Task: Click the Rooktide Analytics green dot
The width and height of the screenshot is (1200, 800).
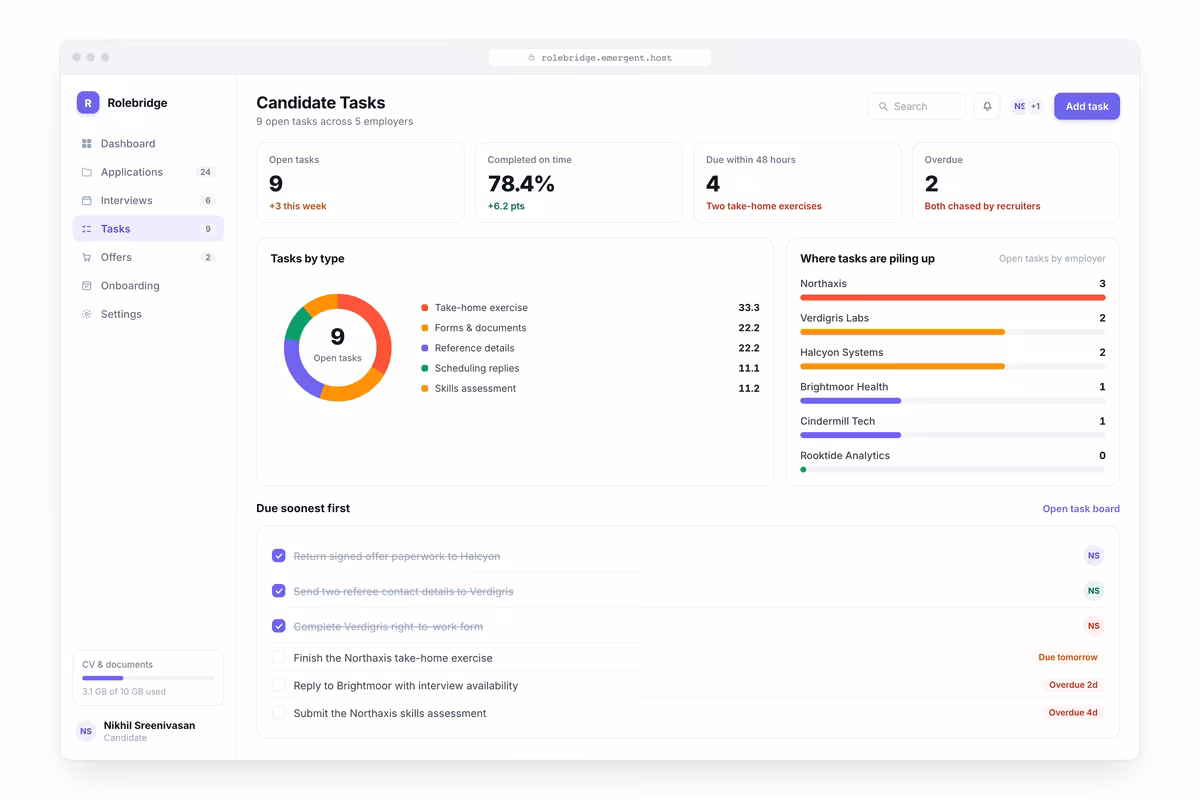Action: 803,469
